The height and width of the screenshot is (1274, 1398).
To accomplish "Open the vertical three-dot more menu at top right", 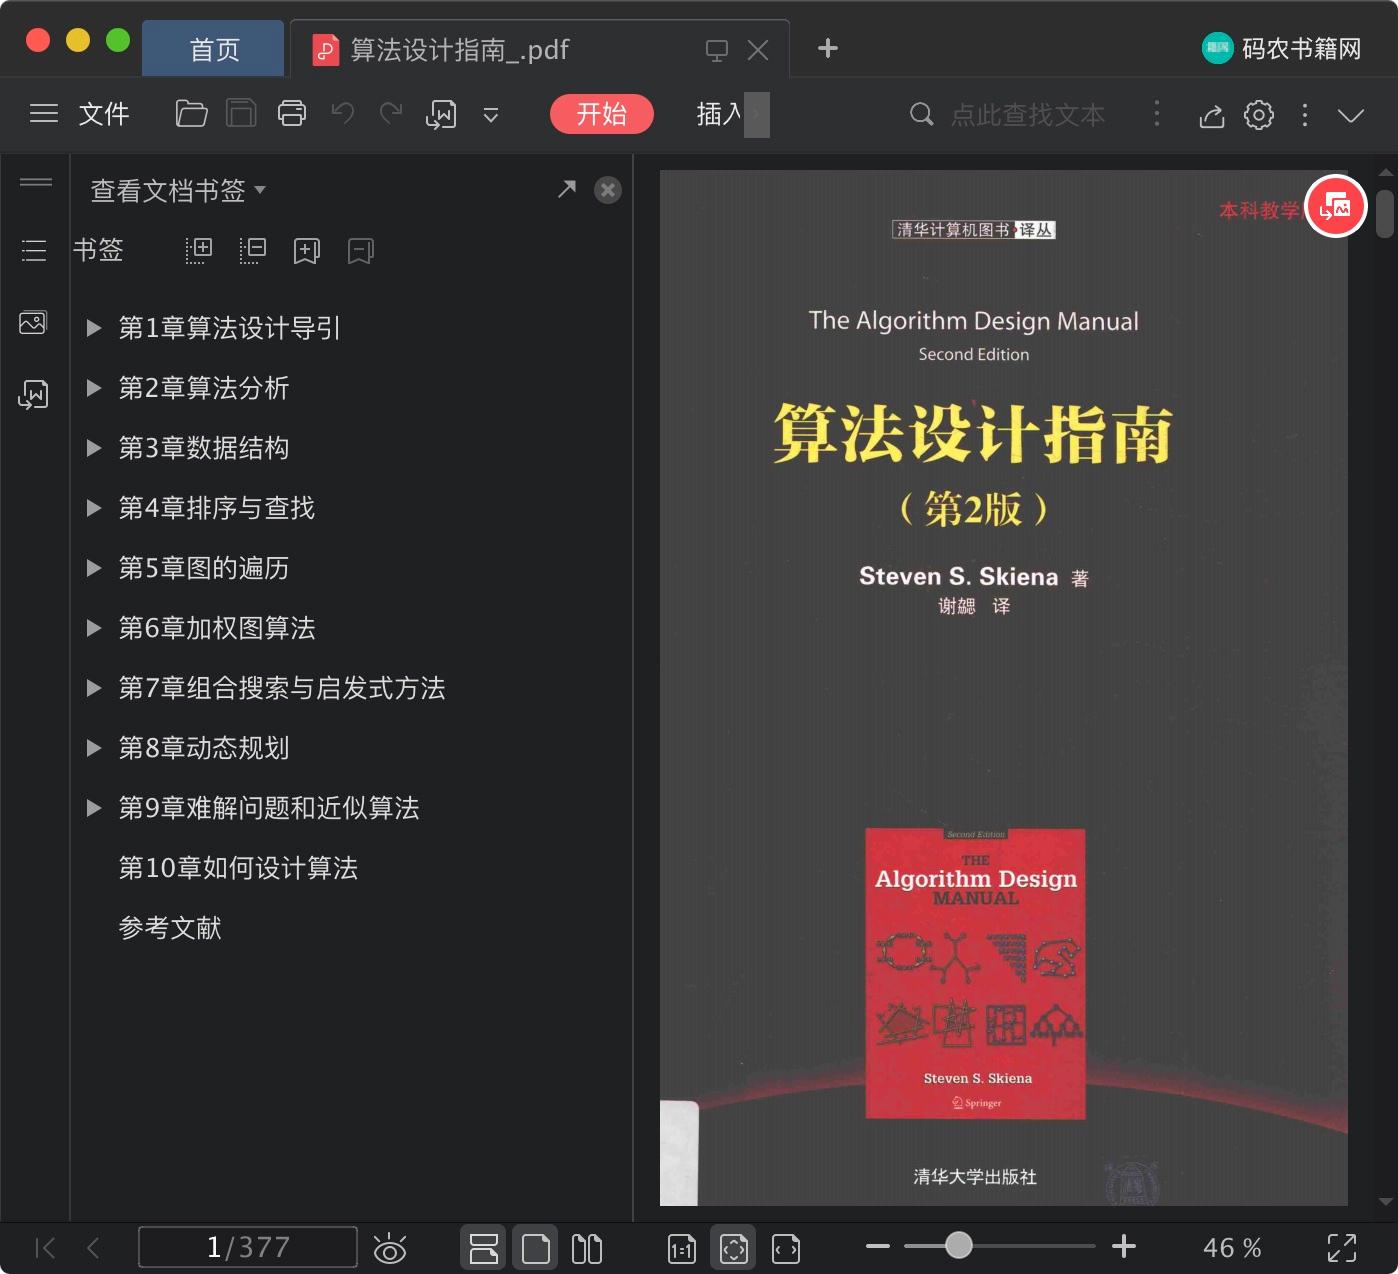I will [x=1305, y=115].
